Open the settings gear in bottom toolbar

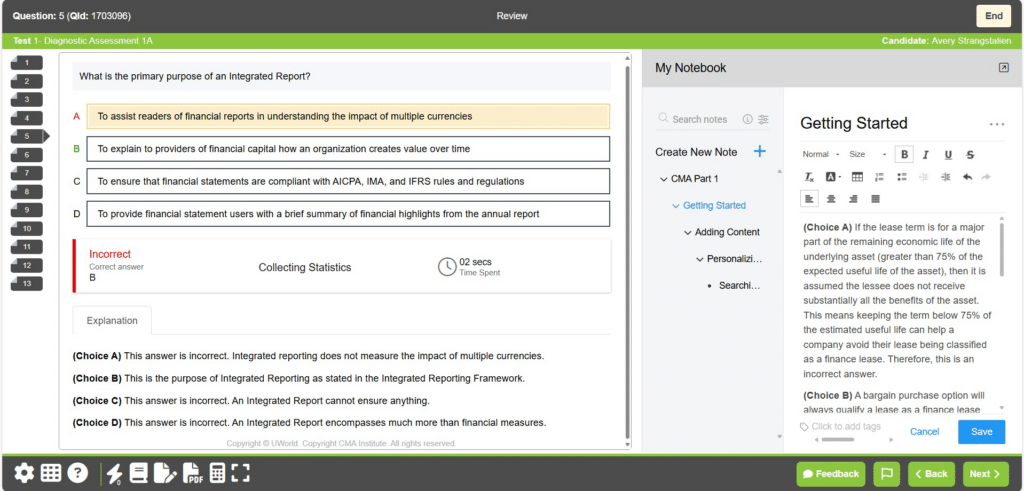(24, 473)
